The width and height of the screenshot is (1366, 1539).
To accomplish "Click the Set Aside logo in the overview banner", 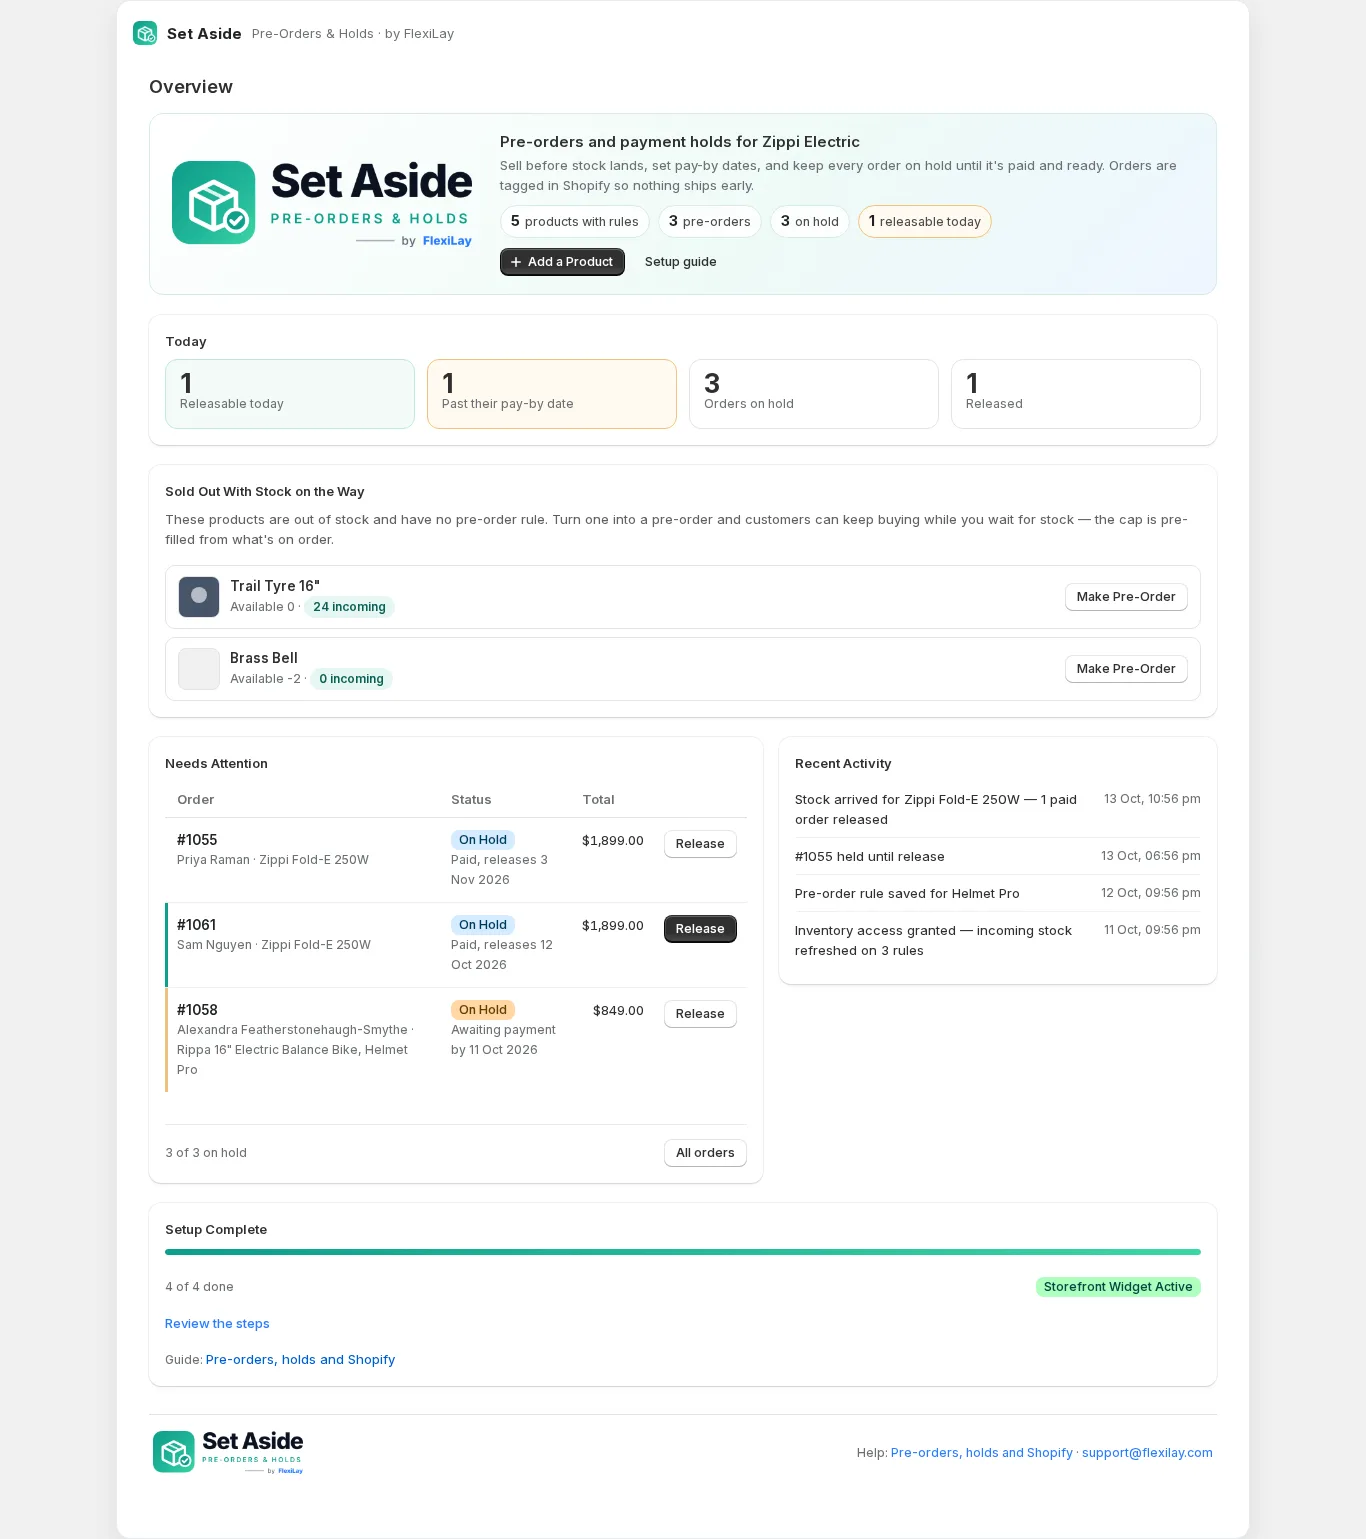I will point(322,203).
